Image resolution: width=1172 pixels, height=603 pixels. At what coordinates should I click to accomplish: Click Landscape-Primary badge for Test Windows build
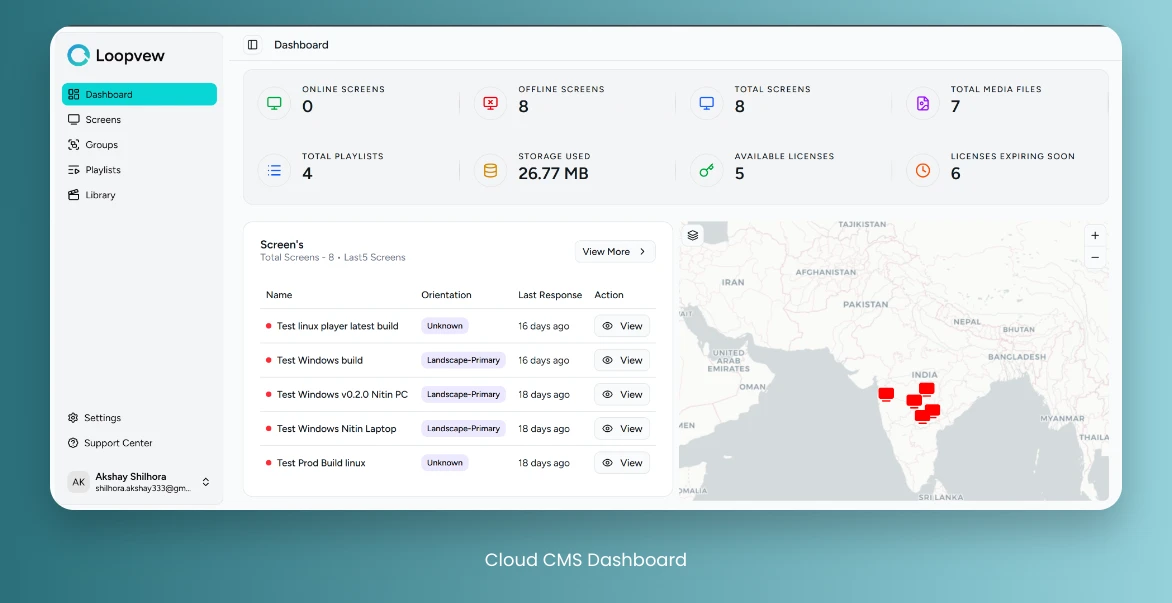(463, 360)
